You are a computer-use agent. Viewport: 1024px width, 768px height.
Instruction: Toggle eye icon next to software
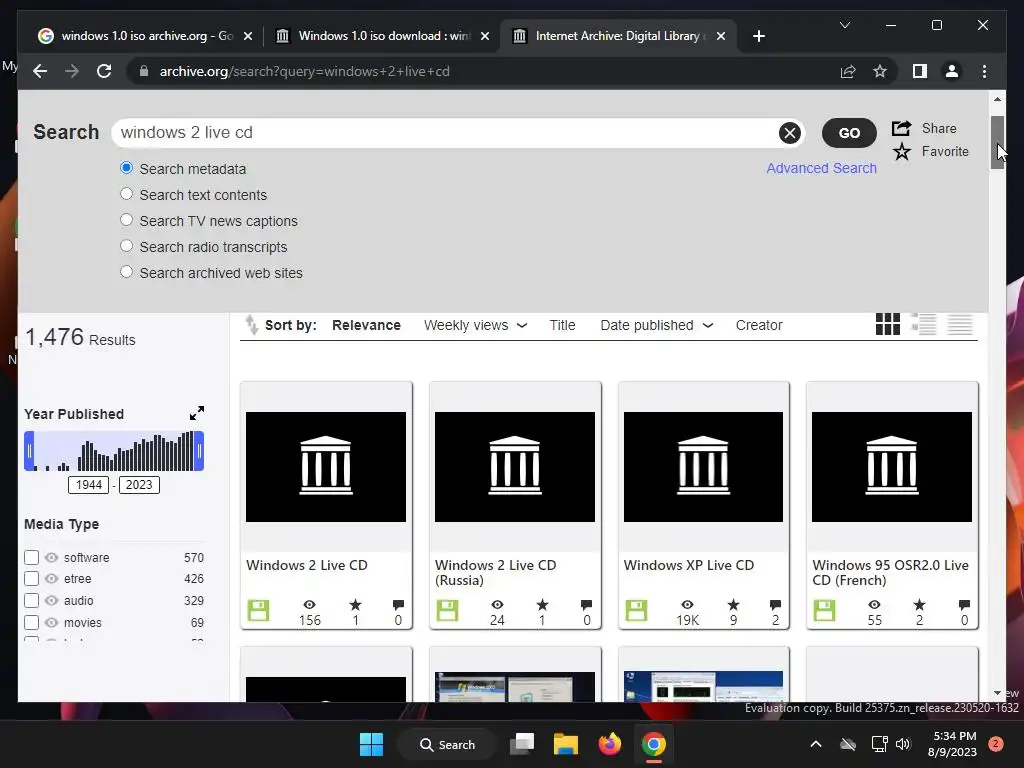[52, 558]
